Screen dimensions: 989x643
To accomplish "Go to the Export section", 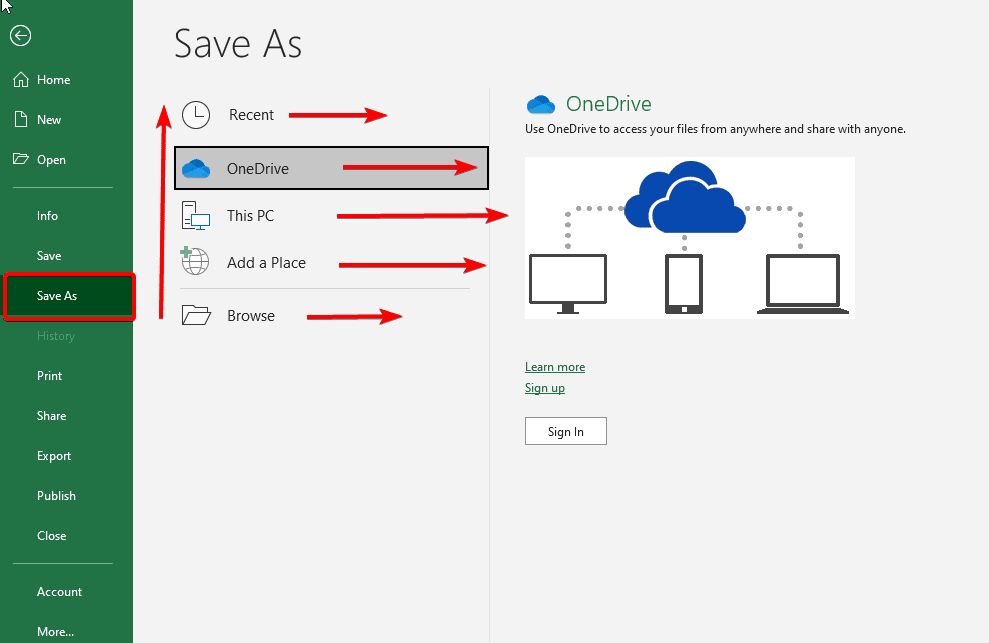I will 66,456.
